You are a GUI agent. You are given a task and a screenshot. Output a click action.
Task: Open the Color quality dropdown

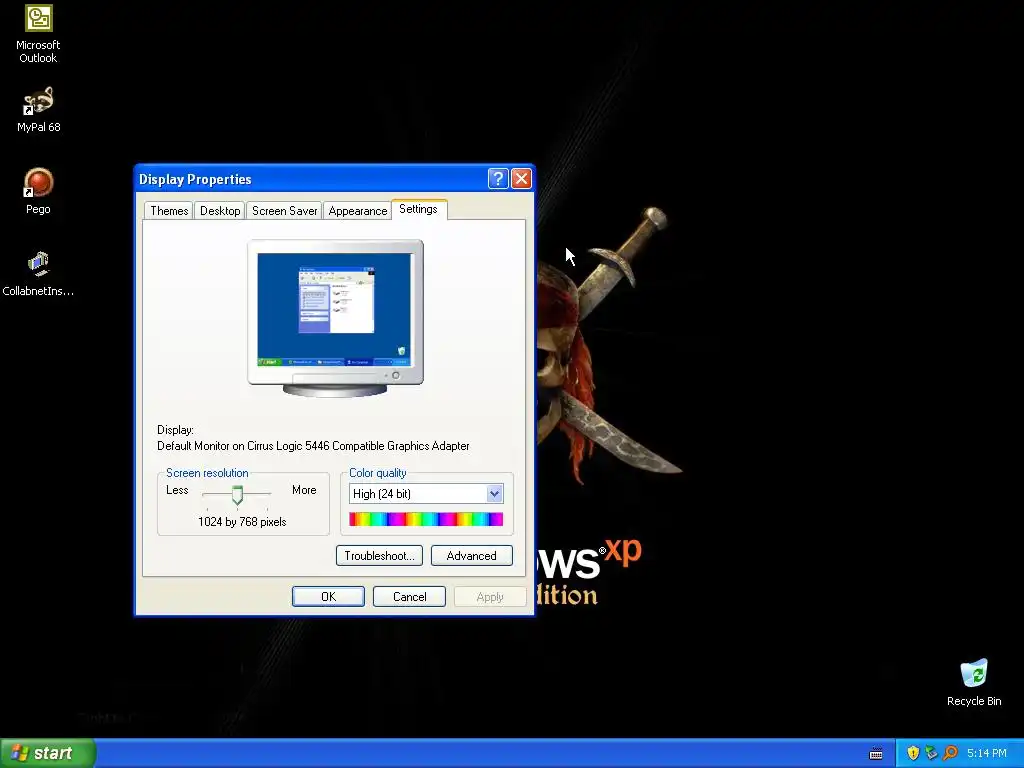tap(426, 494)
